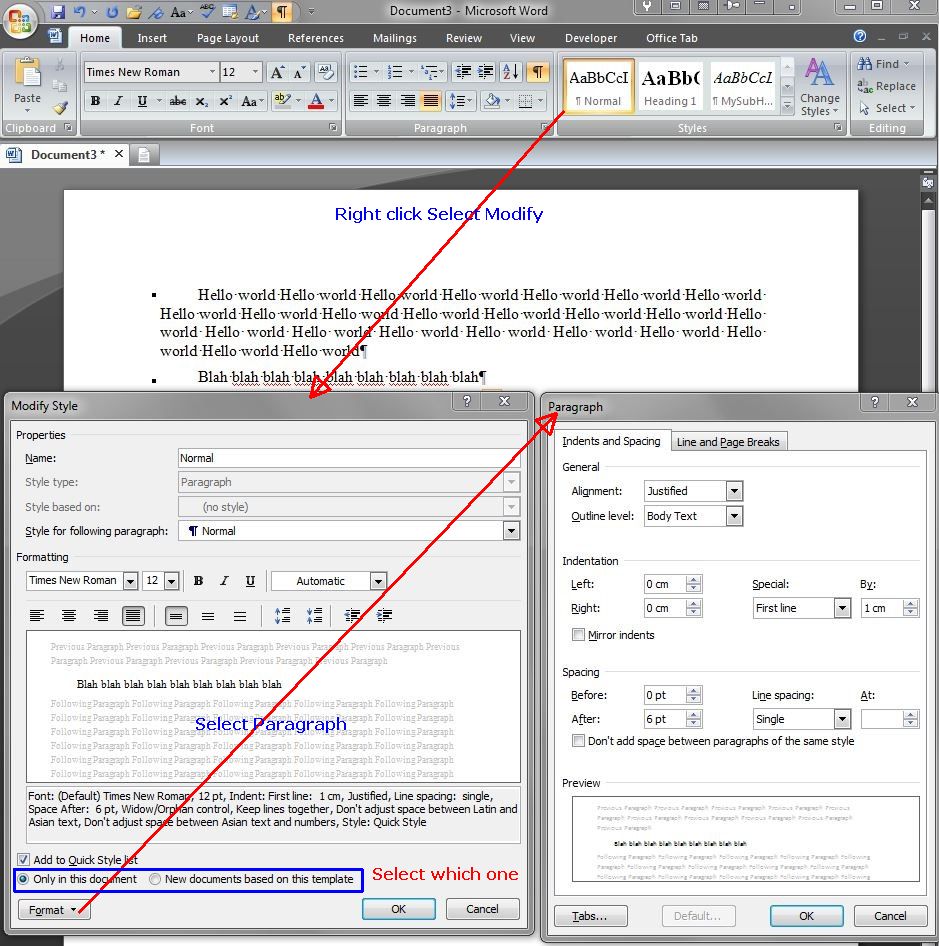
Task: Justify text in ribbon Paragraph group
Action: pos(431,101)
